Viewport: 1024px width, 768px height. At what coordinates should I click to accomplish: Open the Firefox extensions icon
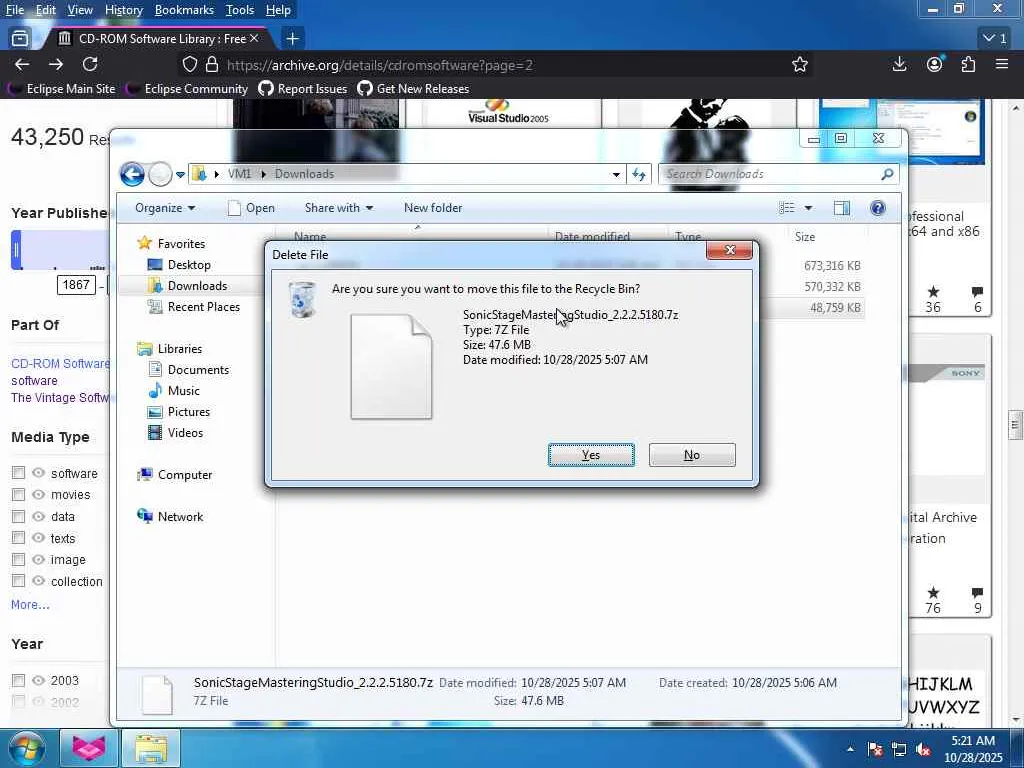click(968, 64)
